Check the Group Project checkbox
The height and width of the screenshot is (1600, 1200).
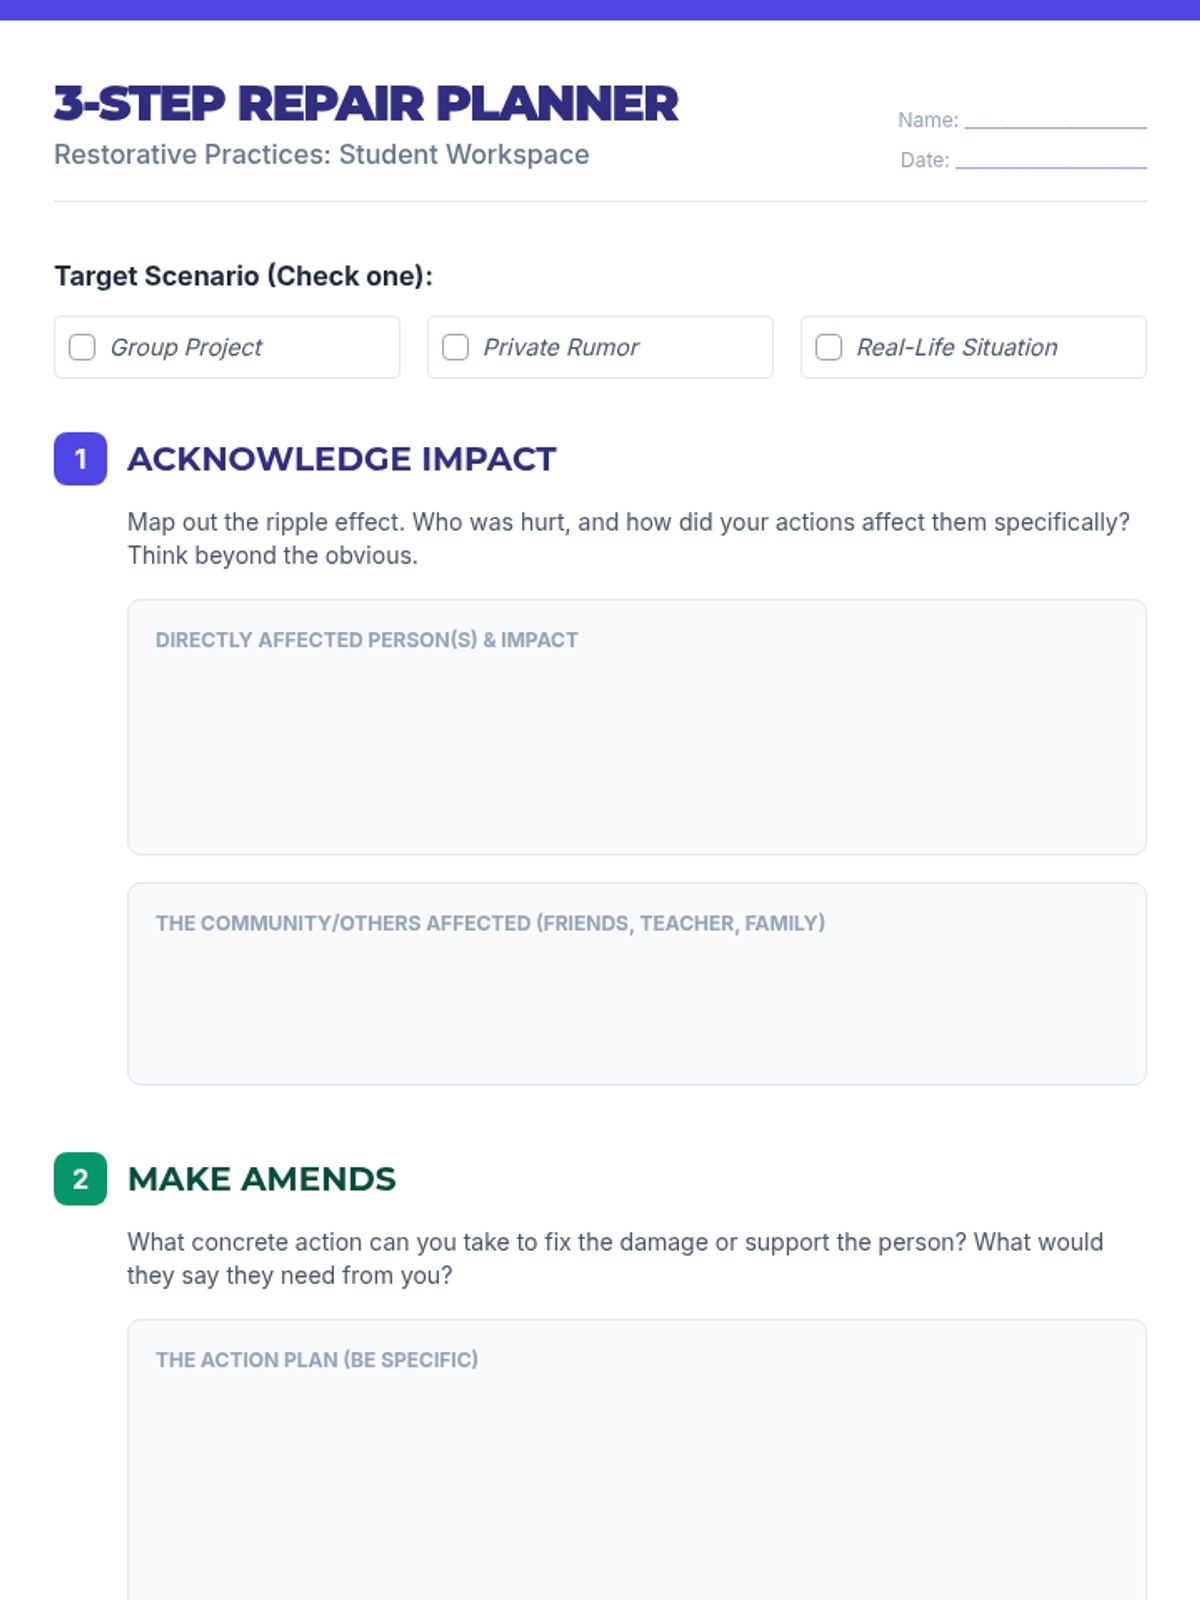coord(82,347)
